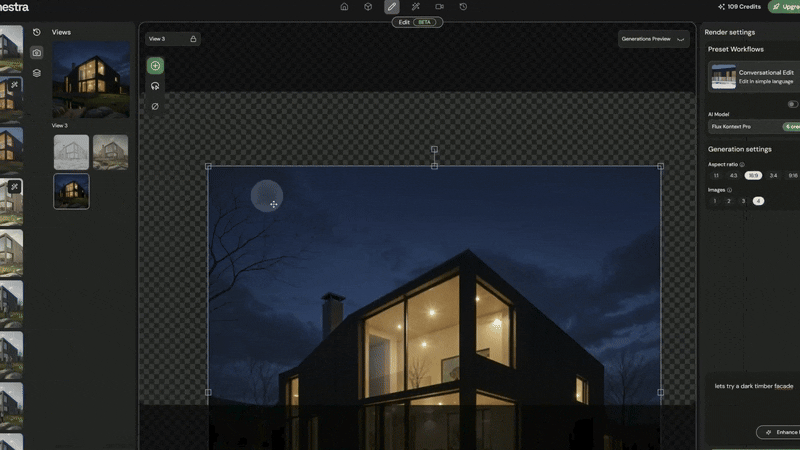Select the night render thumbnail under View 3
Screen dimensions: 800x450
[71, 191]
